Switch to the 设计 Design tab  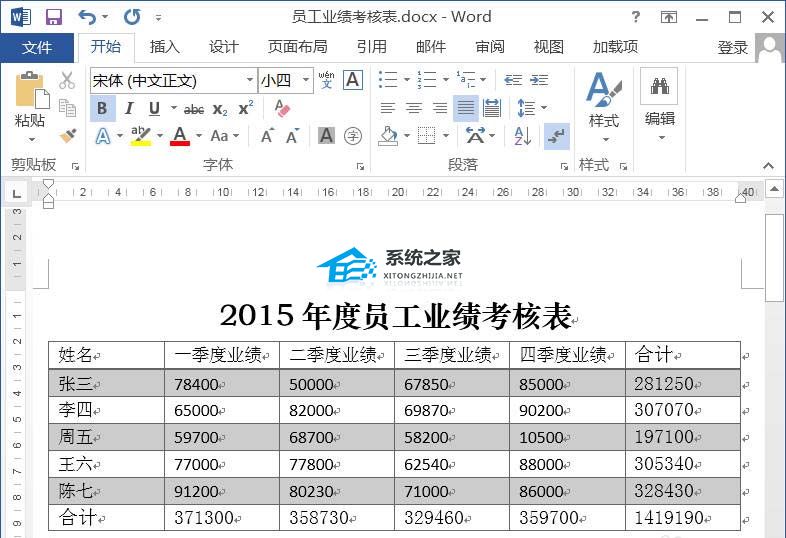point(224,47)
